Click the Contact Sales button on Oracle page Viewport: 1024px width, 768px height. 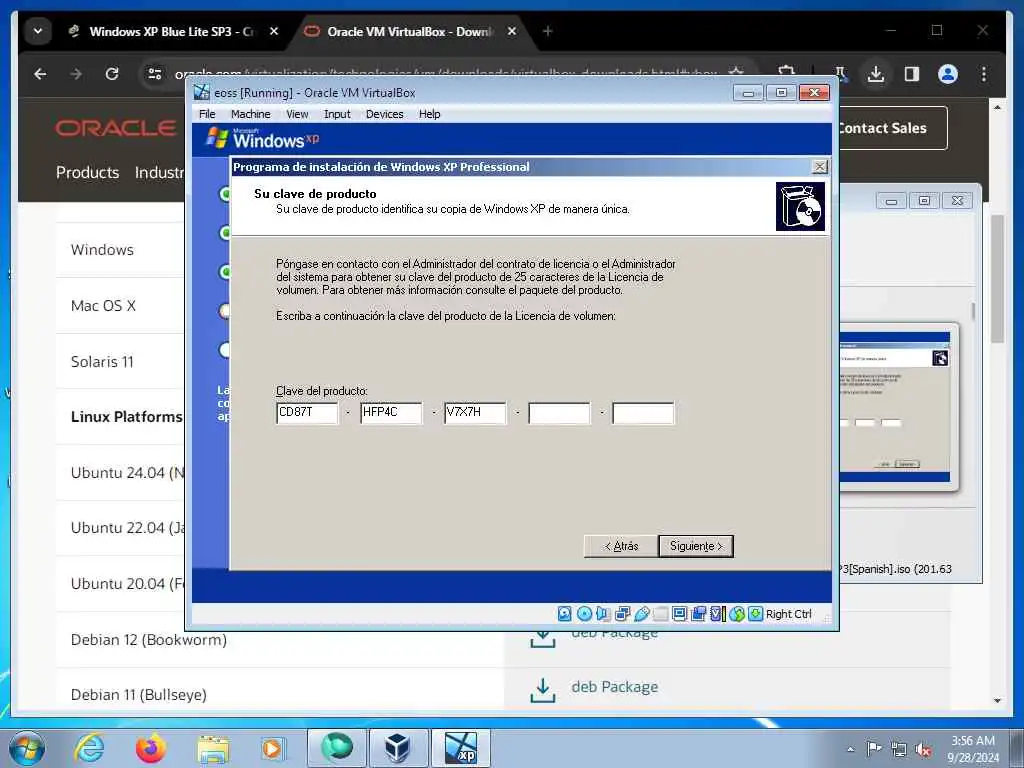coord(893,128)
